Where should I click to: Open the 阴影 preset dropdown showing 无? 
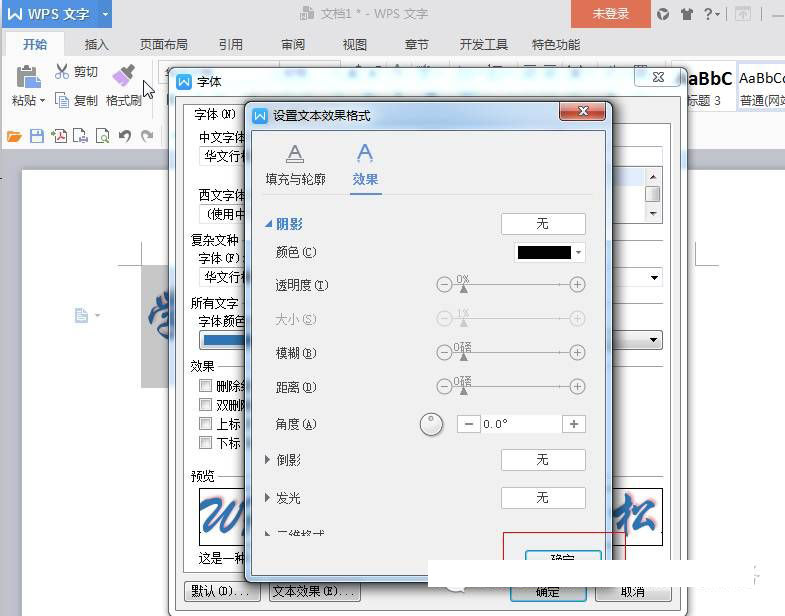(x=543, y=224)
